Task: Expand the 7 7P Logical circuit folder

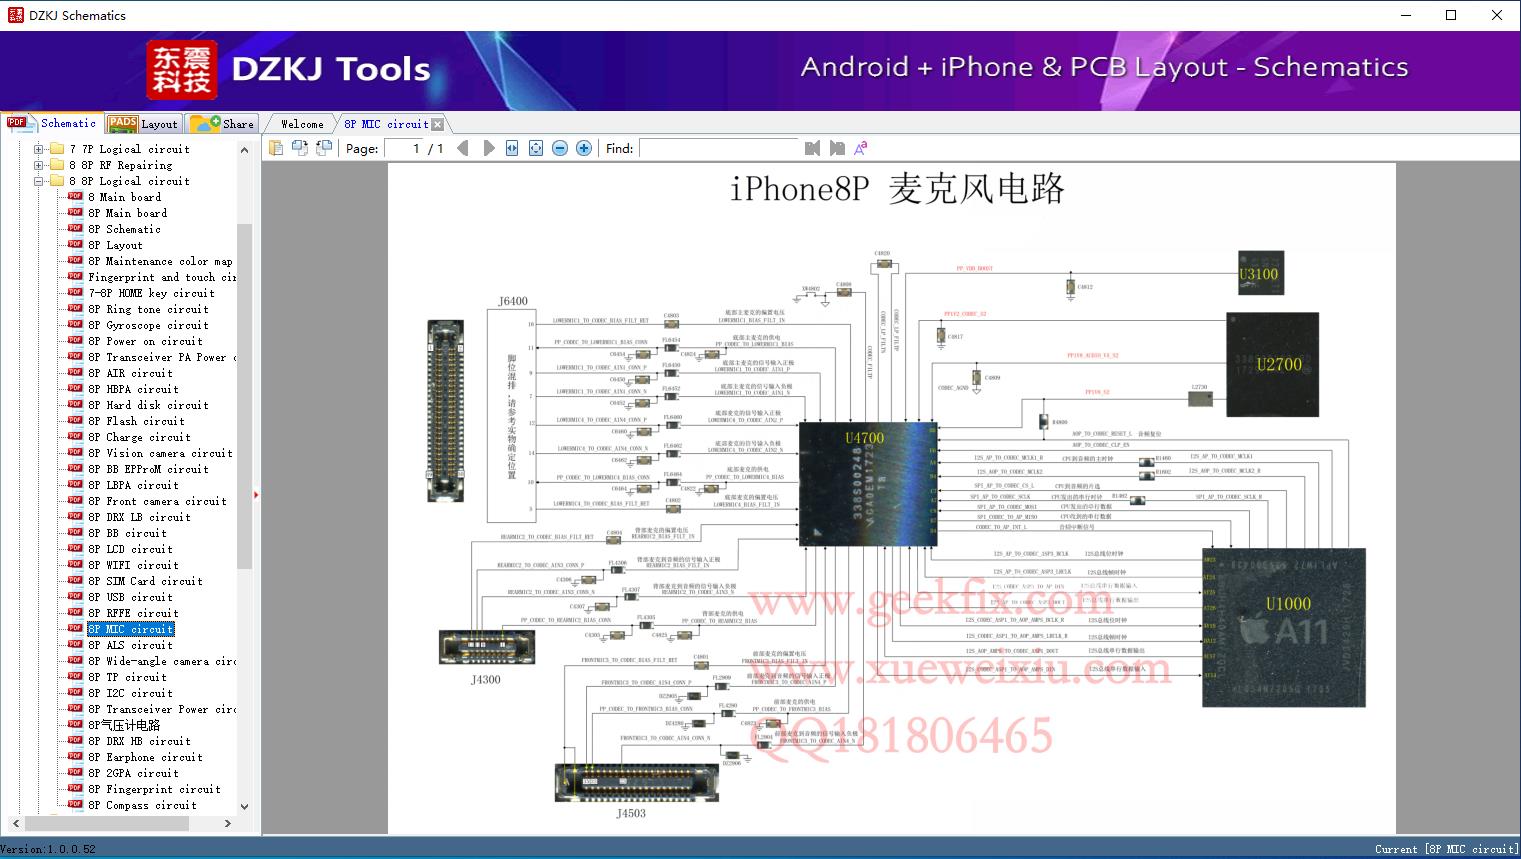Action: click(39, 149)
